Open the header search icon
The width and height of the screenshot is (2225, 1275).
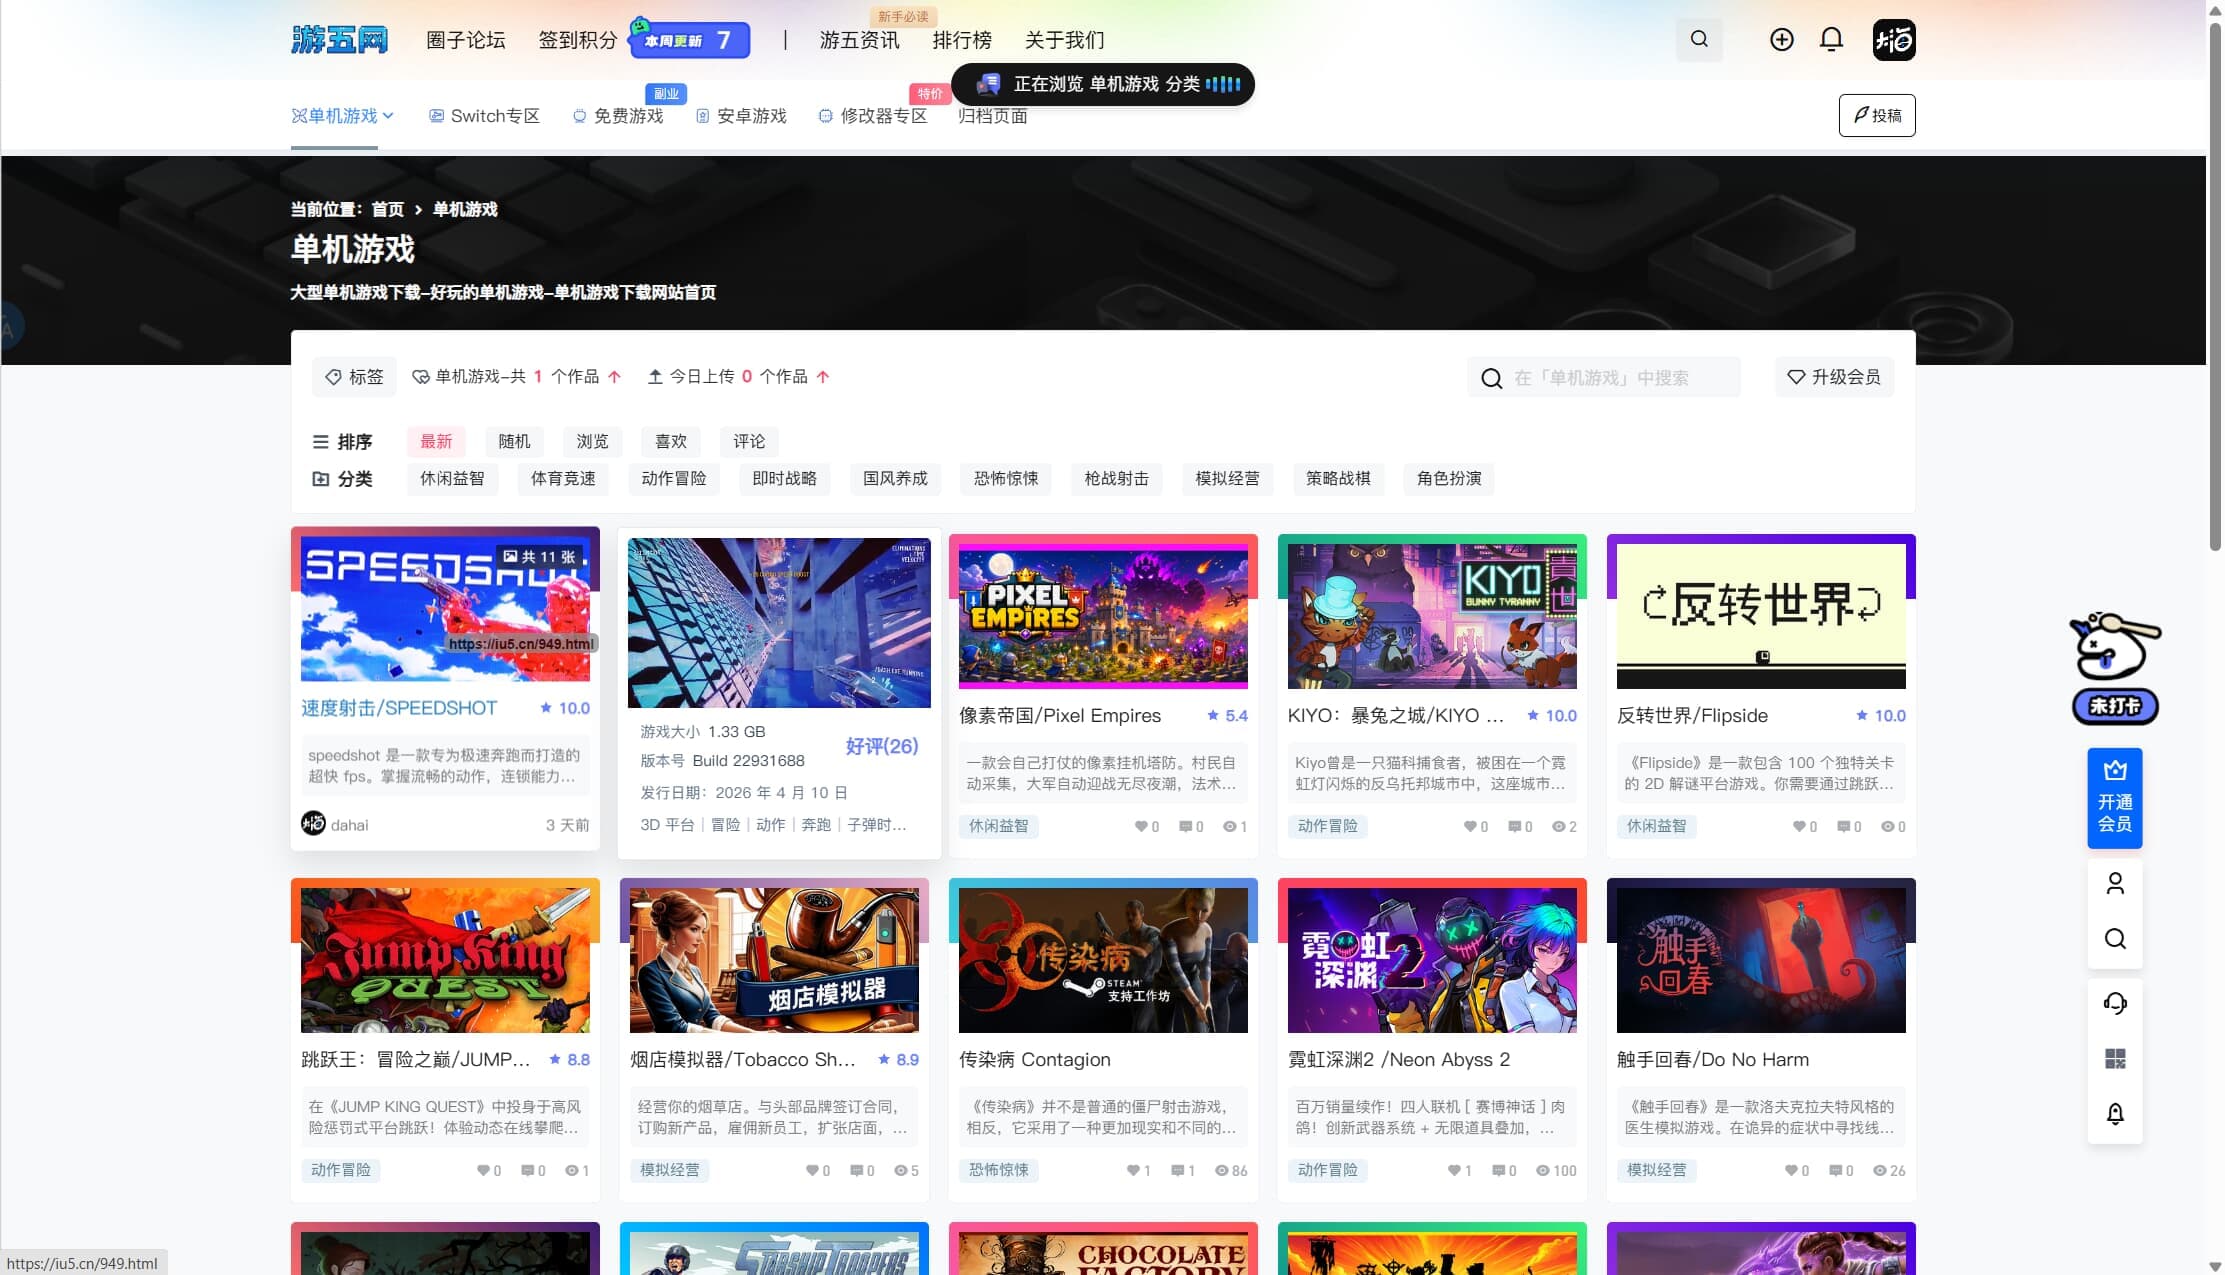[x=1699, y=40]
